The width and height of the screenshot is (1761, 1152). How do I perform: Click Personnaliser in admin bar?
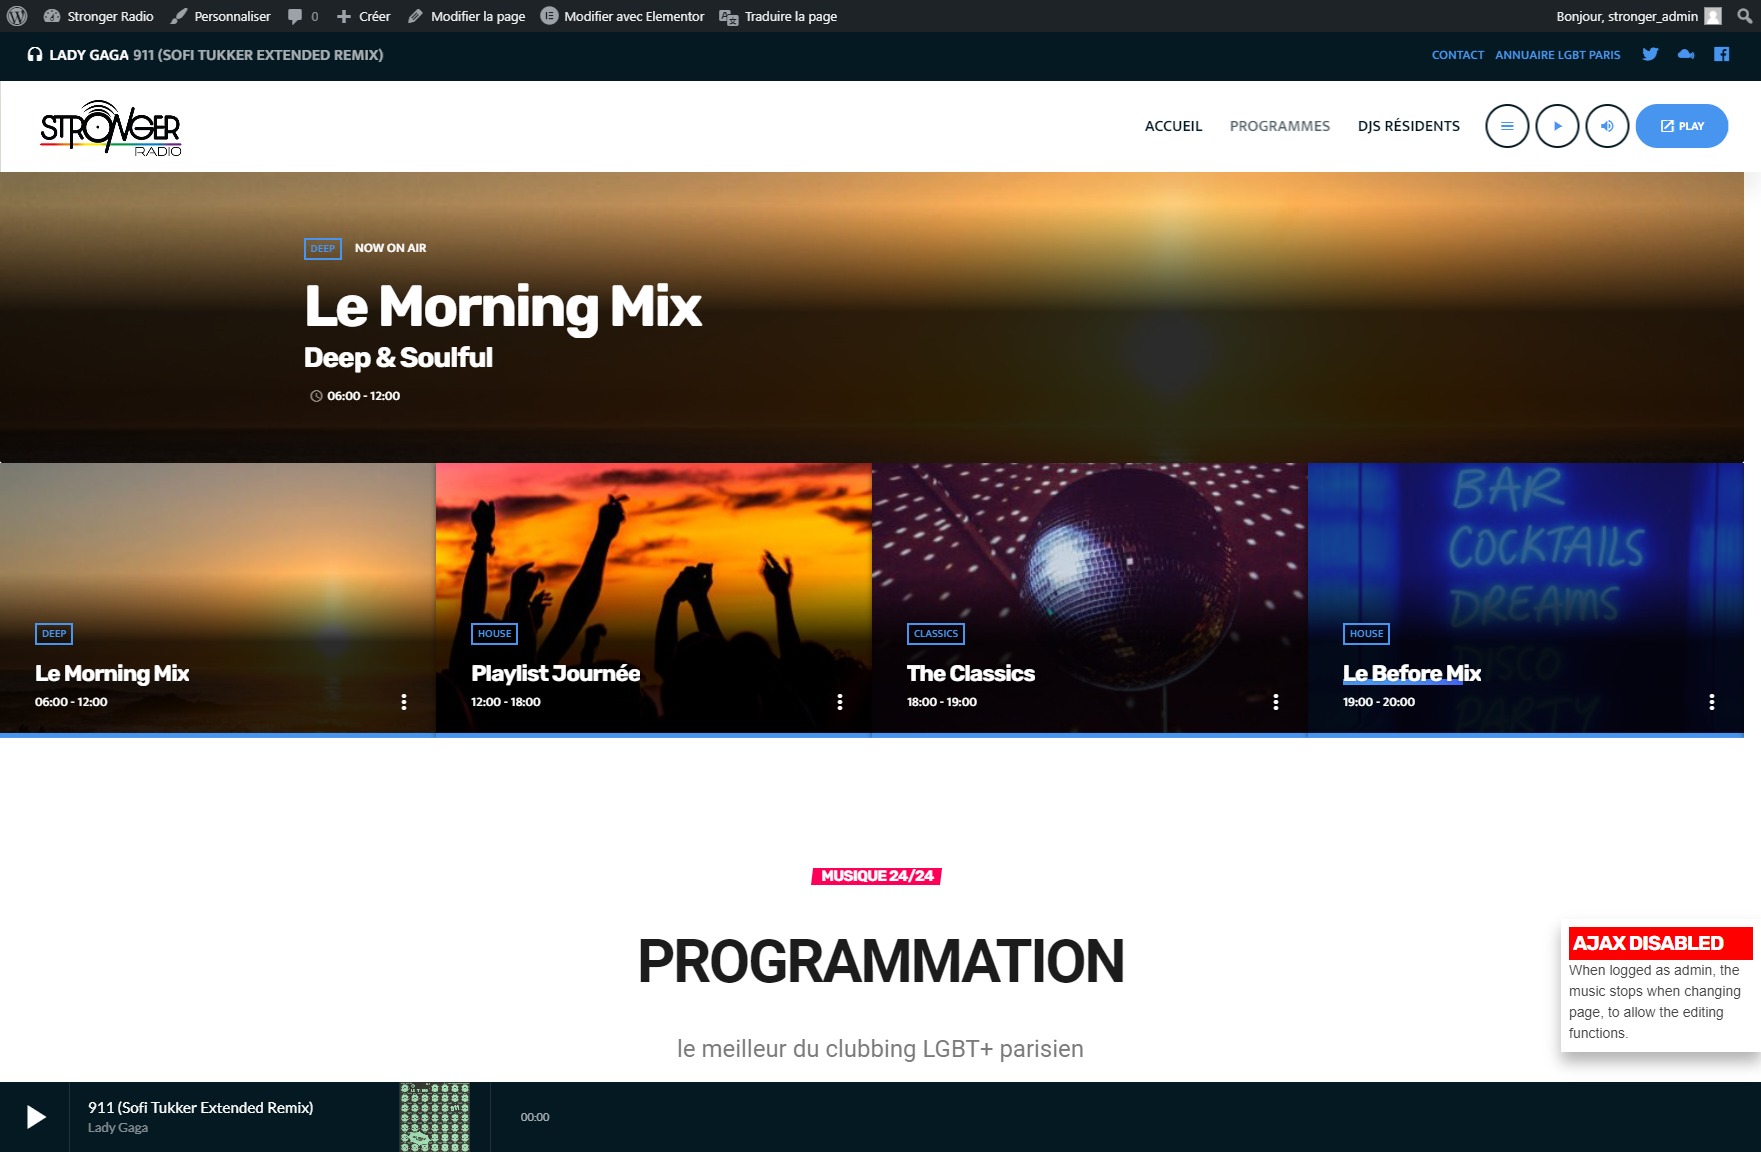click(x=220, y=16)
